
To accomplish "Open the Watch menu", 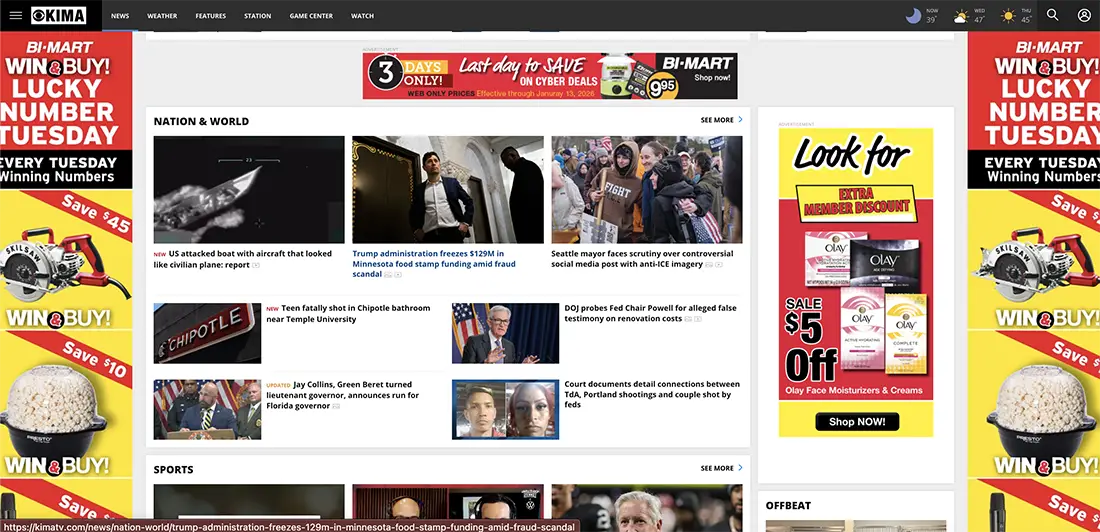I will [363, 15].
